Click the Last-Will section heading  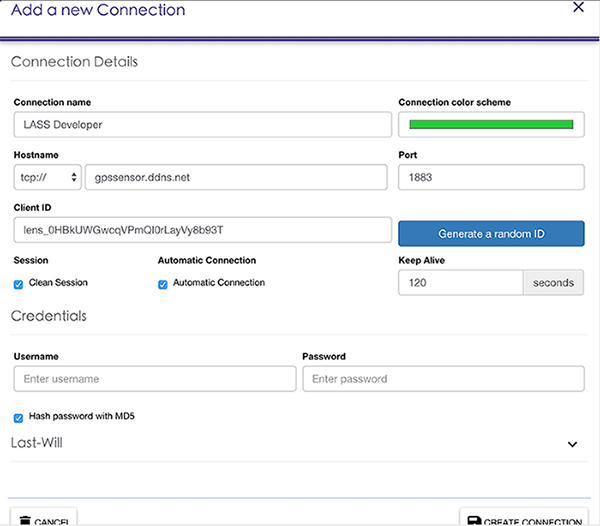[37, 443]
